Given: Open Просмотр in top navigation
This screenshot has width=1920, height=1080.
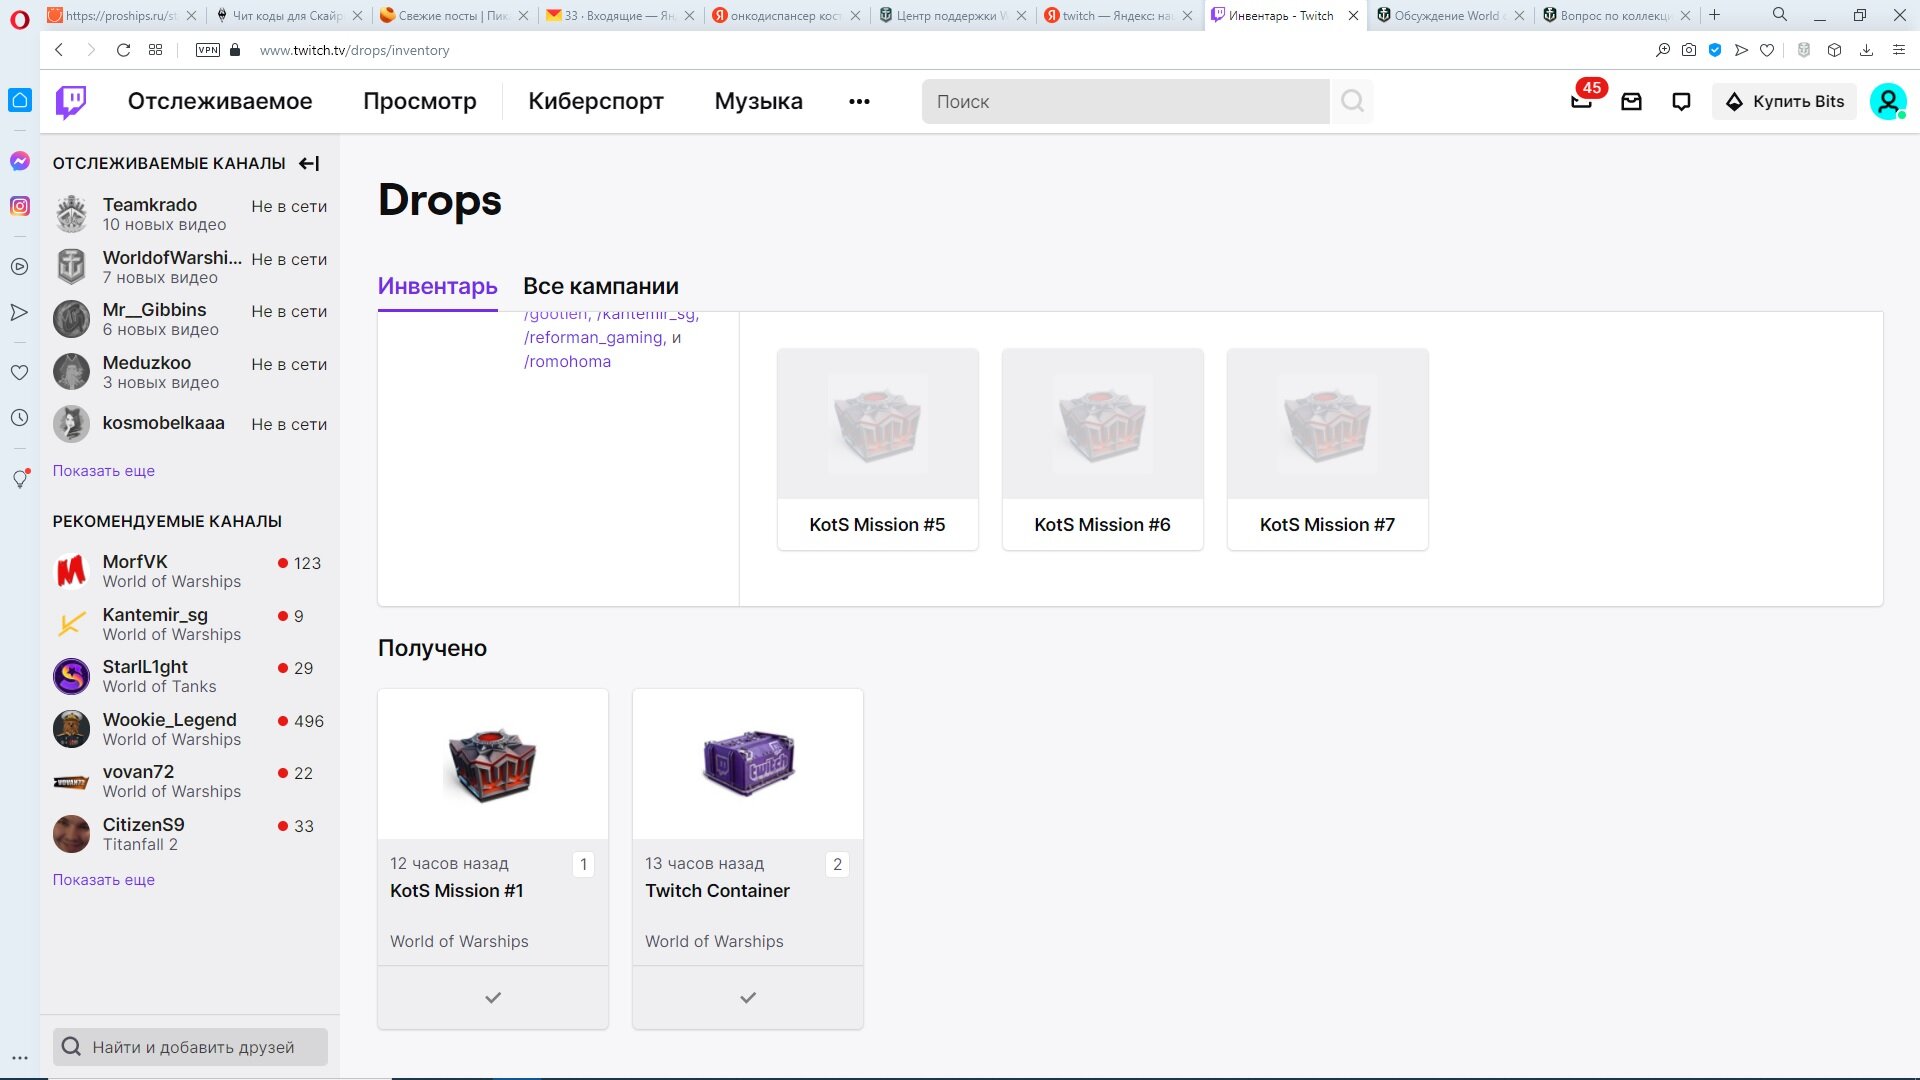Looking at the screenshot, I should pos(420,101).
